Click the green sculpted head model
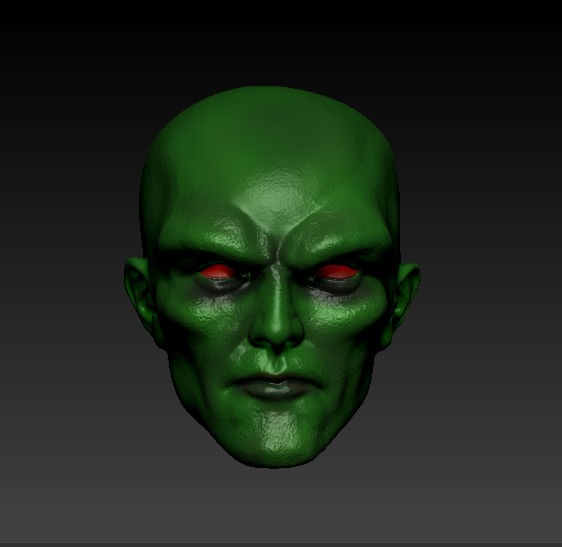The height and width of the screenshot is (547, 562). coord(272,278)
